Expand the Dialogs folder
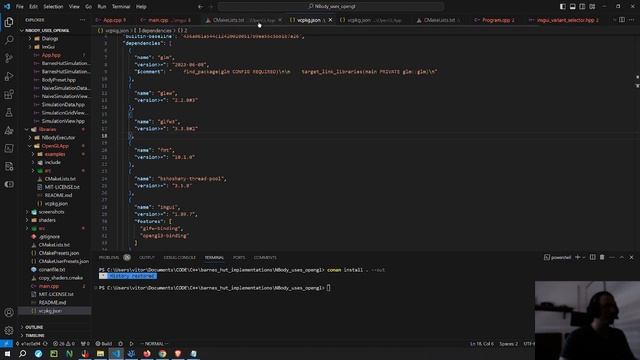 [50, 39]
